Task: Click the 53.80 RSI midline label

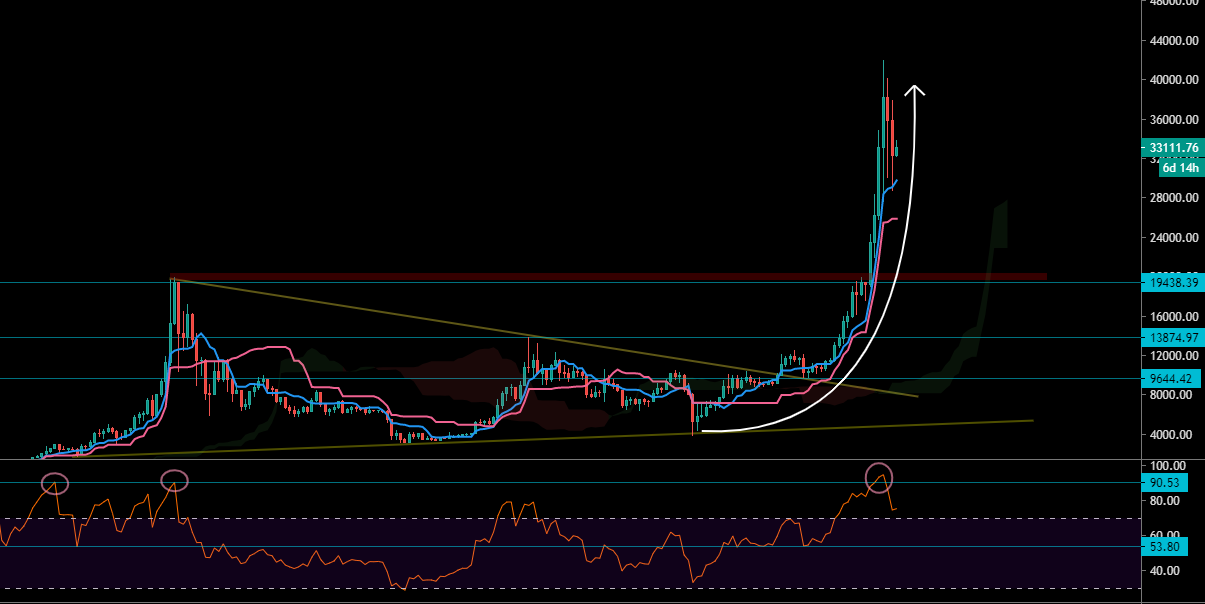Action: [1166, 546]
